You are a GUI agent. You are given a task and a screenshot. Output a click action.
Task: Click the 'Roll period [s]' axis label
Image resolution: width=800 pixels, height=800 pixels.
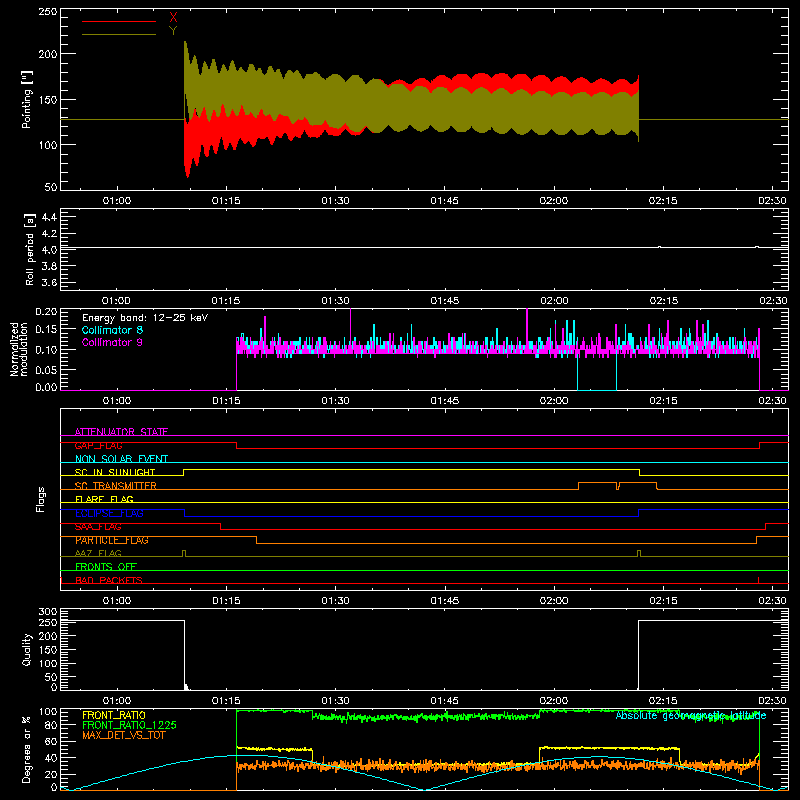[30, 249]
